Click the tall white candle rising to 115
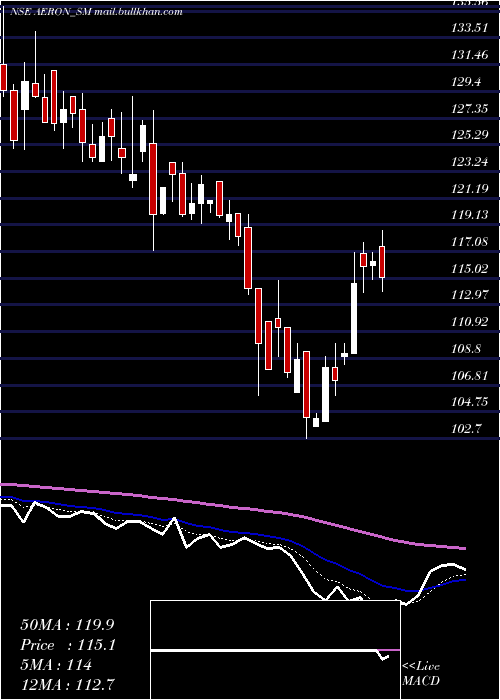The width and height of the screenshot is (500, 700). [x=354, y=318]
